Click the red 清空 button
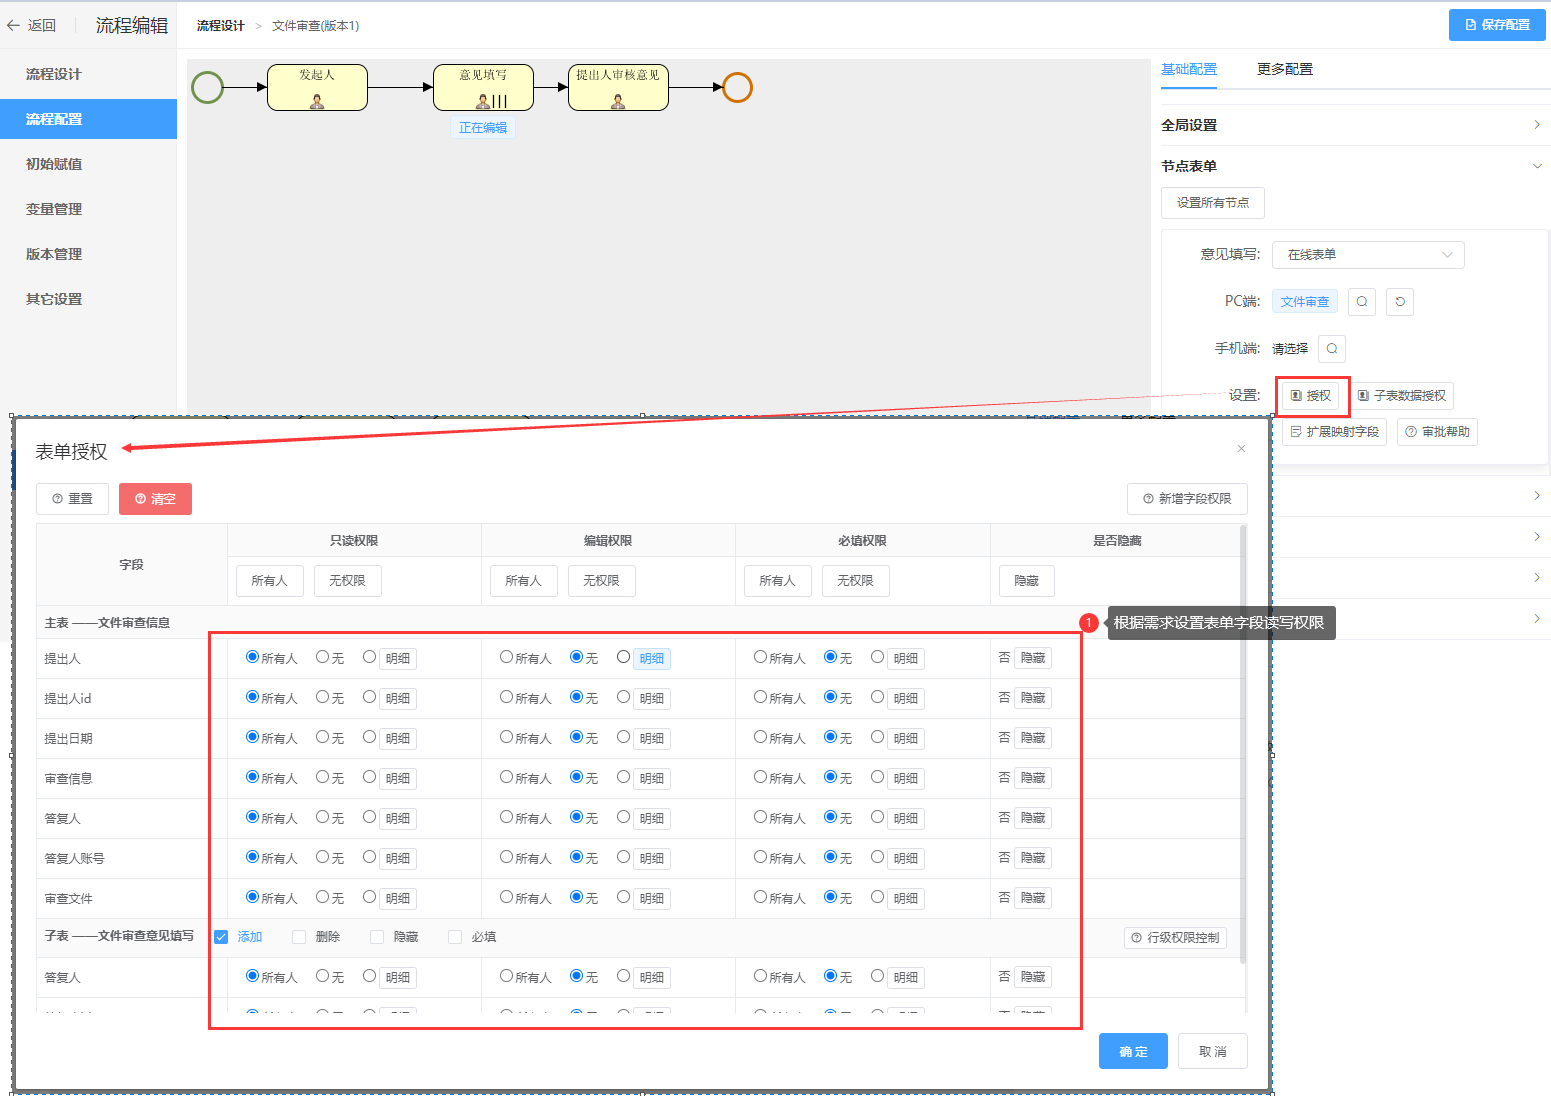Image resolution: width=1551 pixels, height=1096 pixels. 155,499
